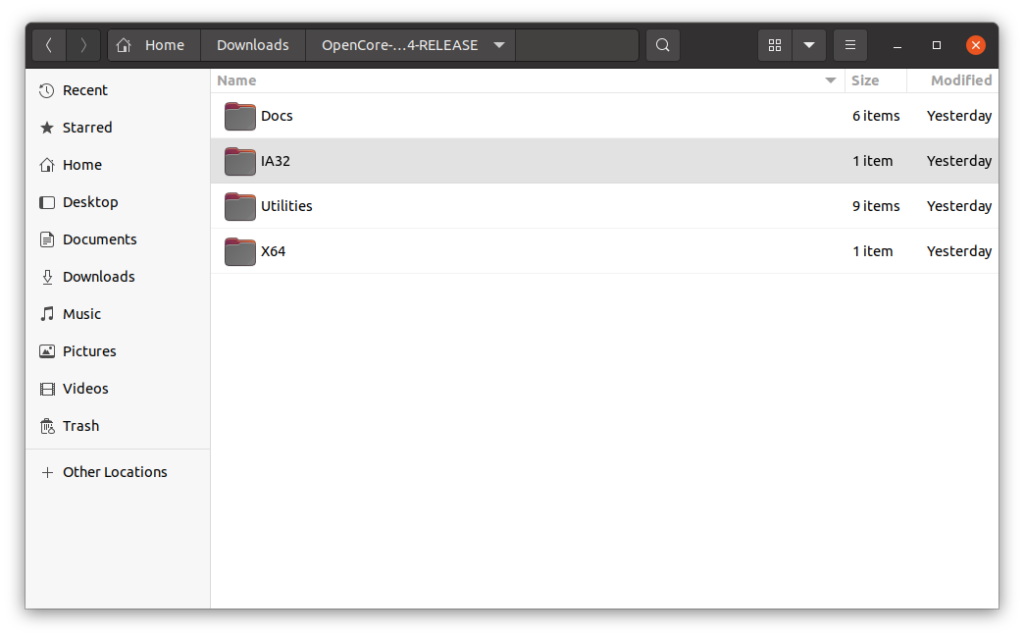
Task: Click the '6 items' size of Docs
Action: (x=876, y=116)
